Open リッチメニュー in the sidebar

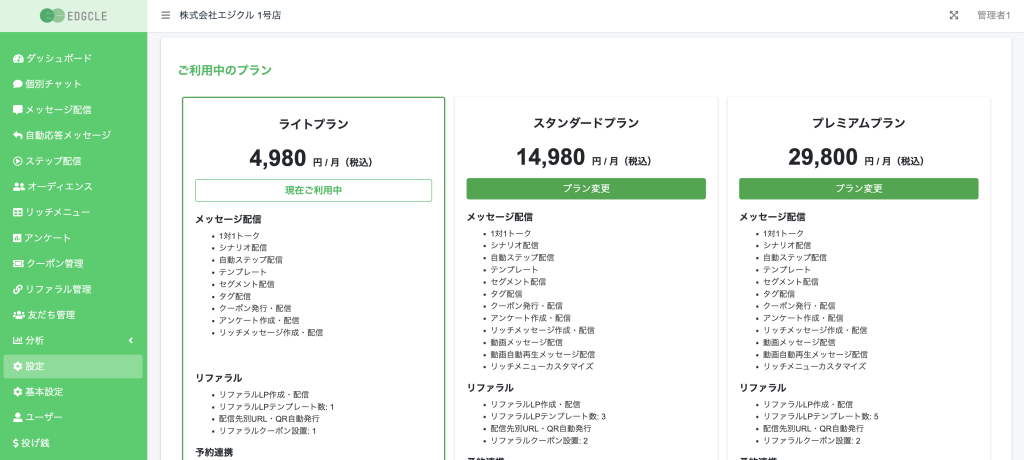coord(52,212)
